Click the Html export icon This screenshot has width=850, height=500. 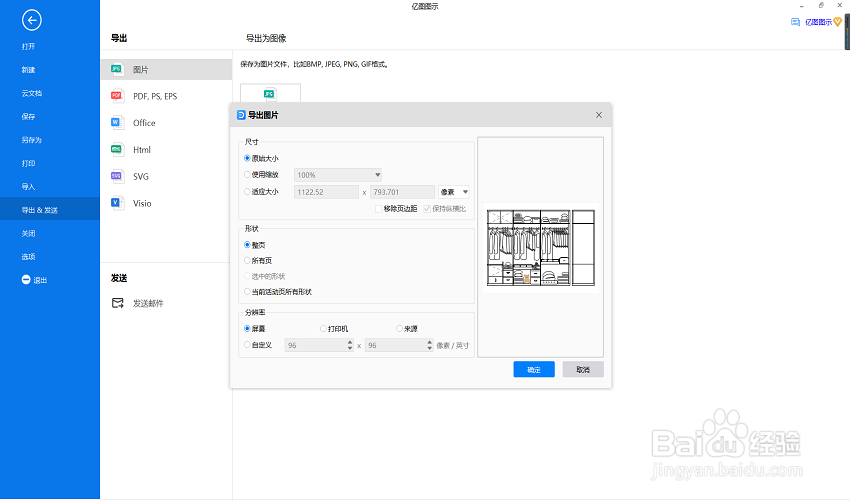116,150
